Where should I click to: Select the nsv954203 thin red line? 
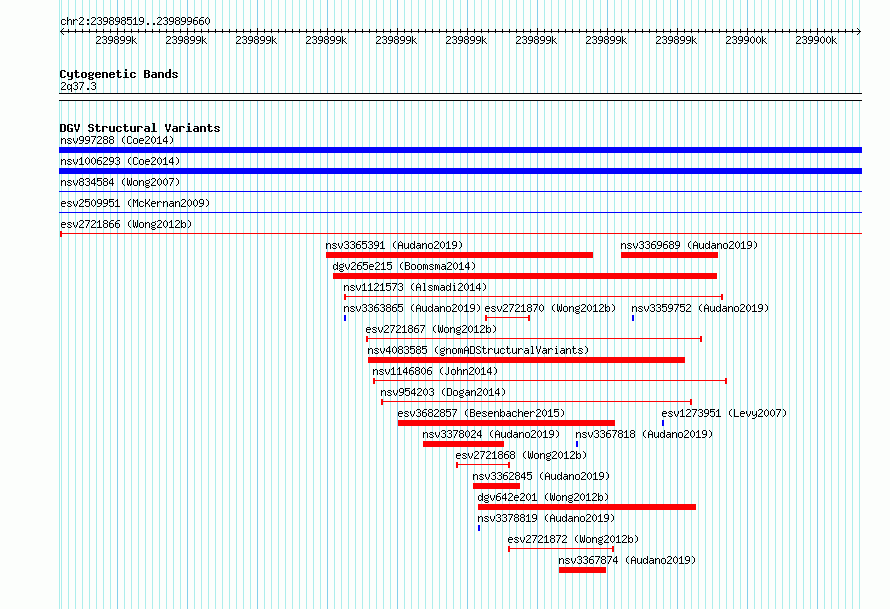click(536, 402)
